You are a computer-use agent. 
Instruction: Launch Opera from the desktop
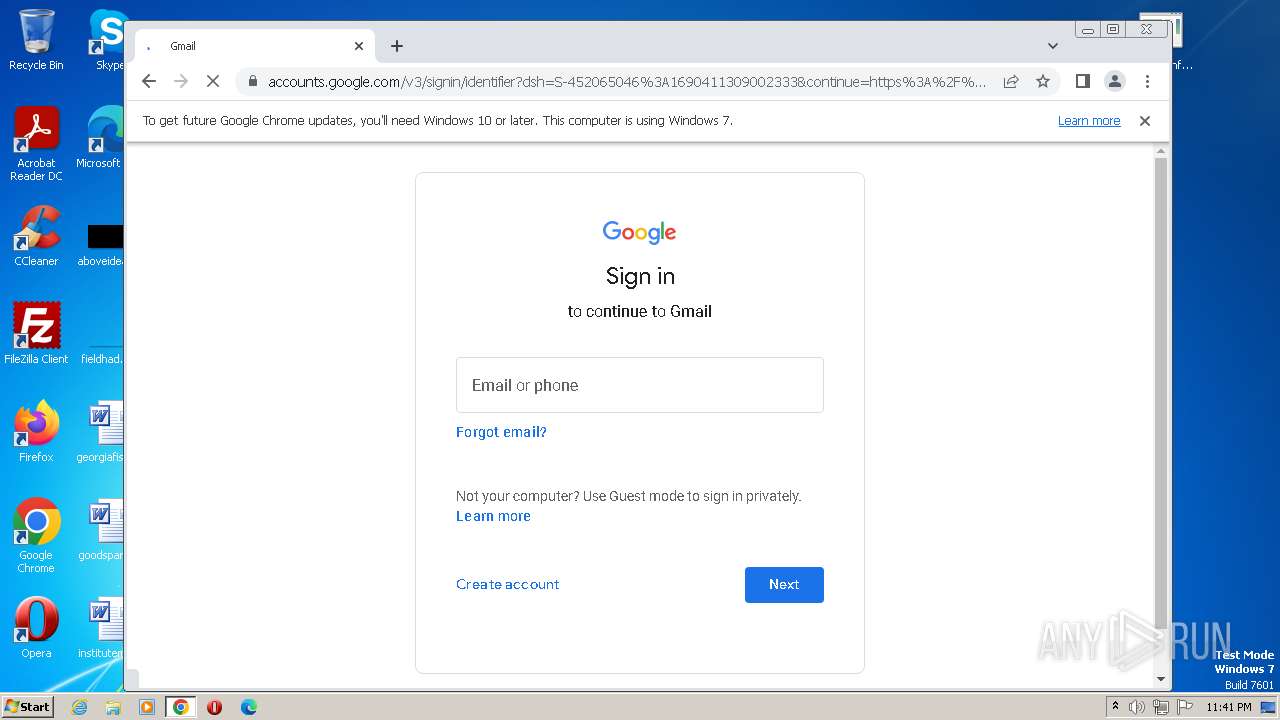tap(36, 628)
